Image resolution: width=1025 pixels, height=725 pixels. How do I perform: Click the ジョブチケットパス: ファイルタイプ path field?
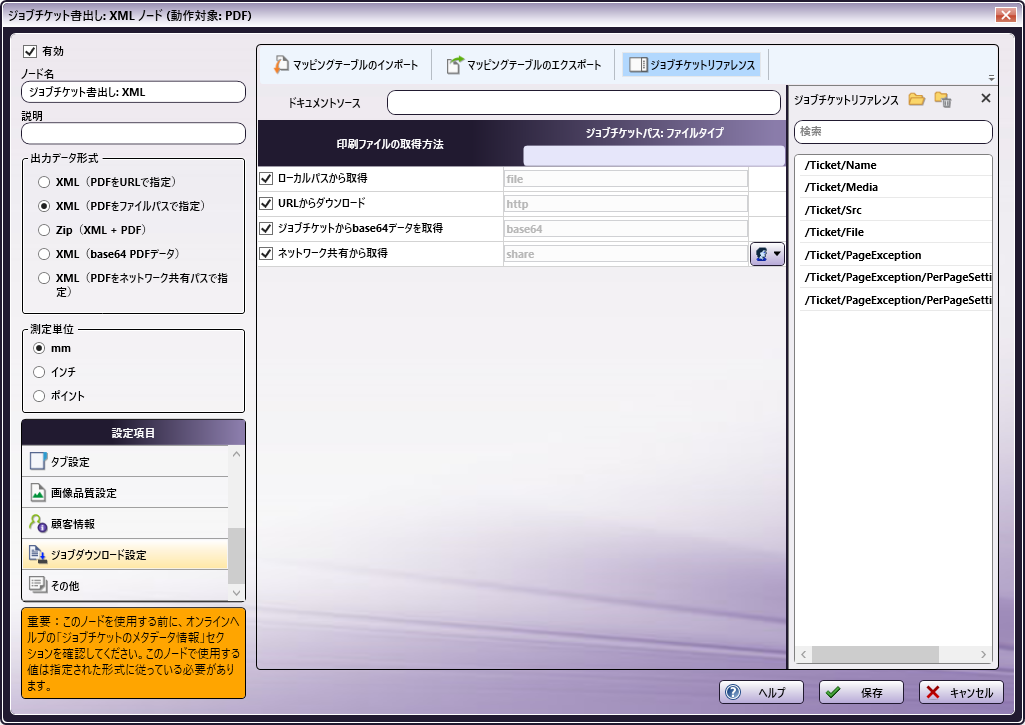[x=654, y=156]
